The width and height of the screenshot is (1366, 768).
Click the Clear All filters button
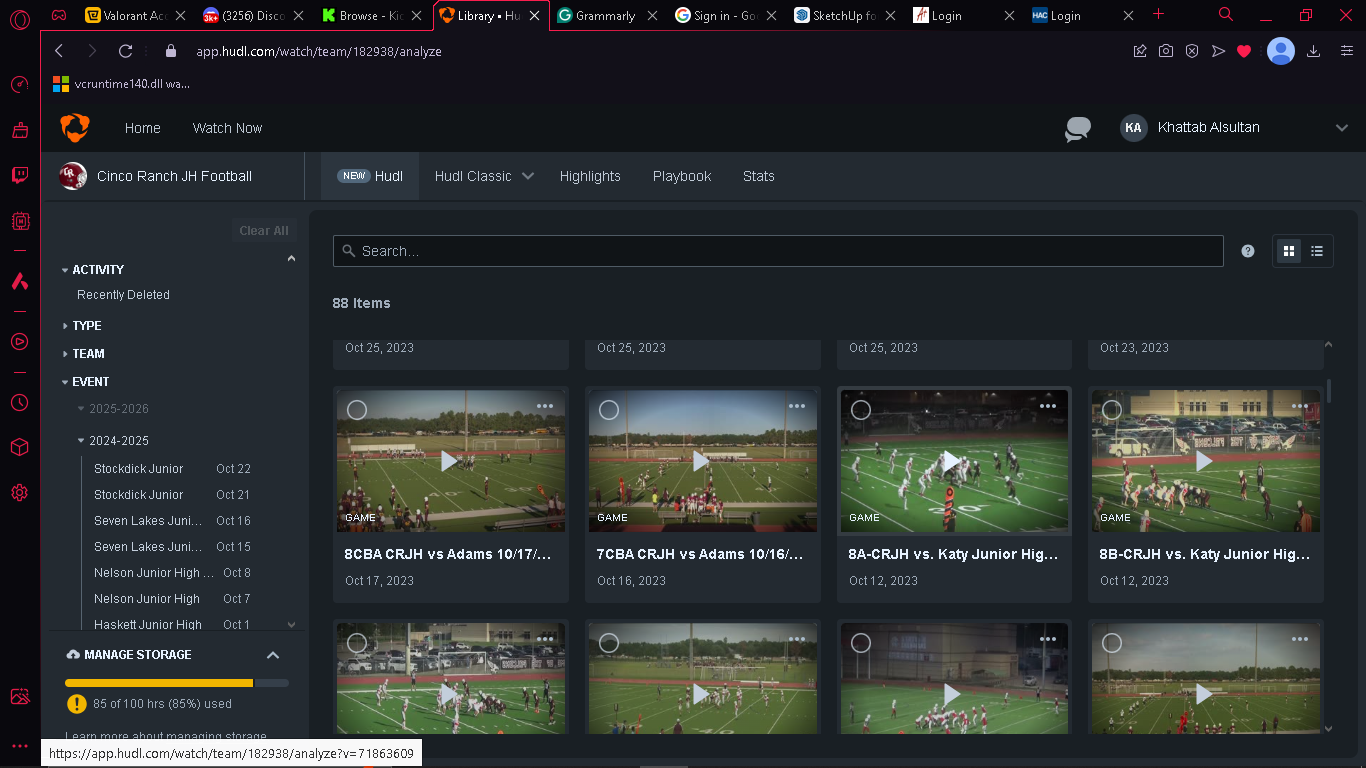point(264,231)
